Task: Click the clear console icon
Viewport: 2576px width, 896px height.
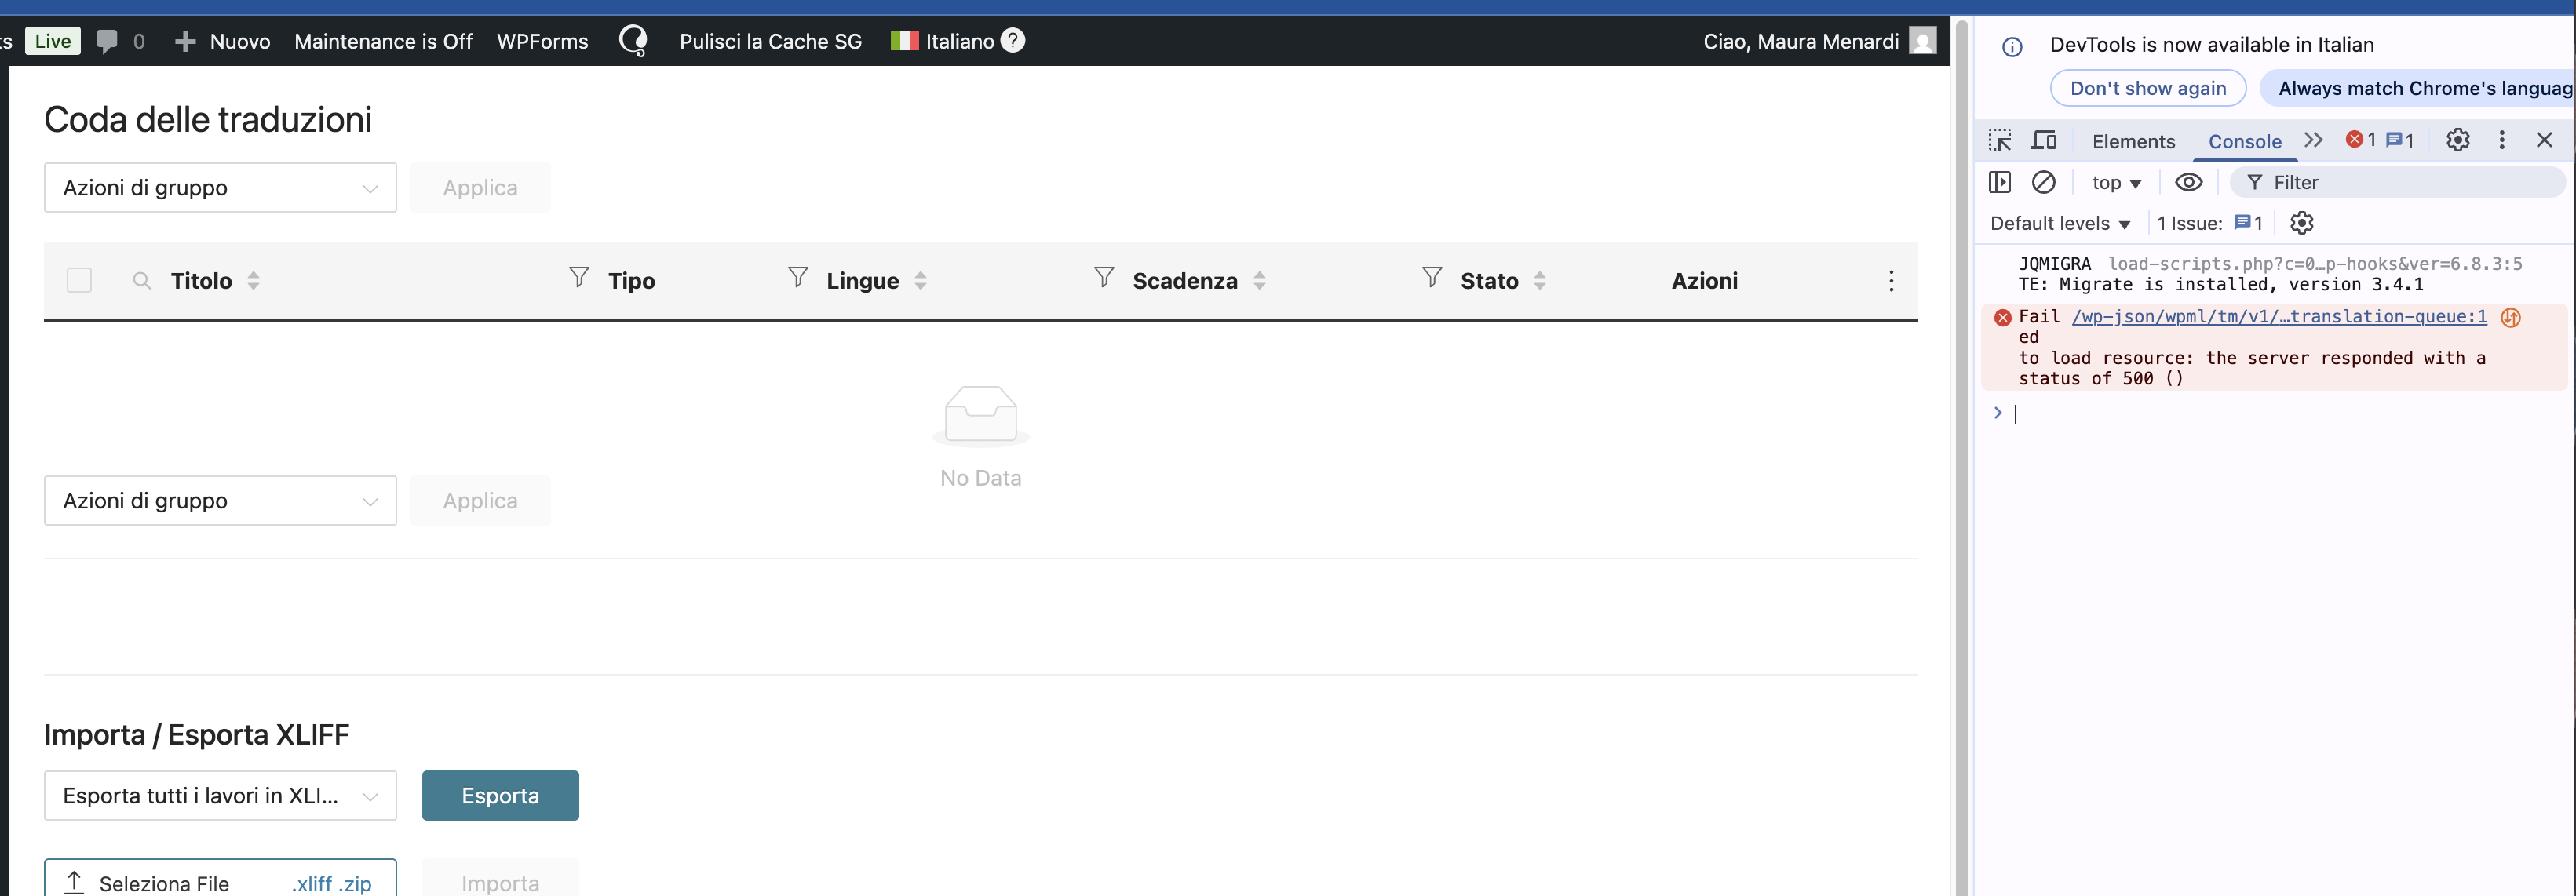Action: (x=2044, y=182)
